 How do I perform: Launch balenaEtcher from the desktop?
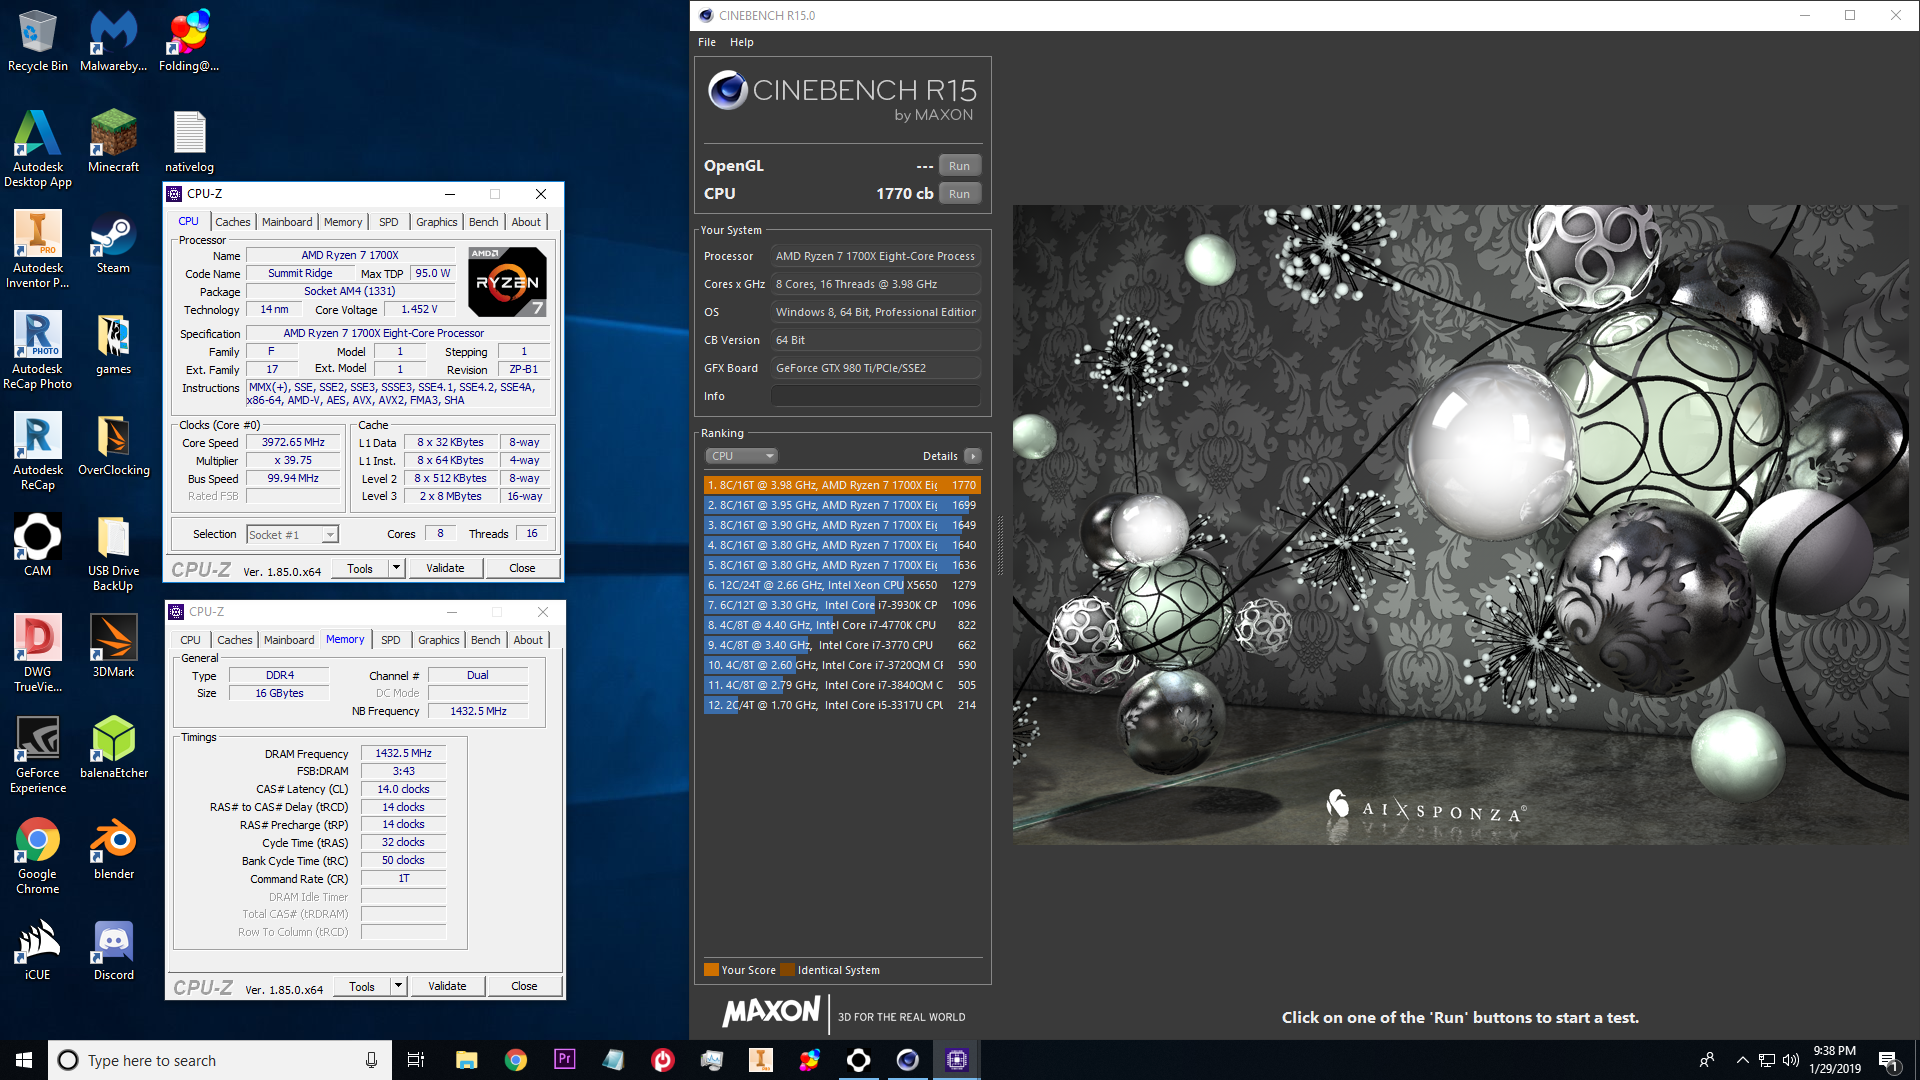point(113,747)
